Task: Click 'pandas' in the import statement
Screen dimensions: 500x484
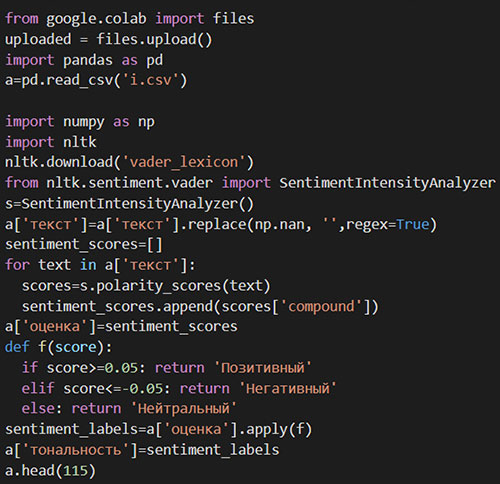Action: [88, 60]
